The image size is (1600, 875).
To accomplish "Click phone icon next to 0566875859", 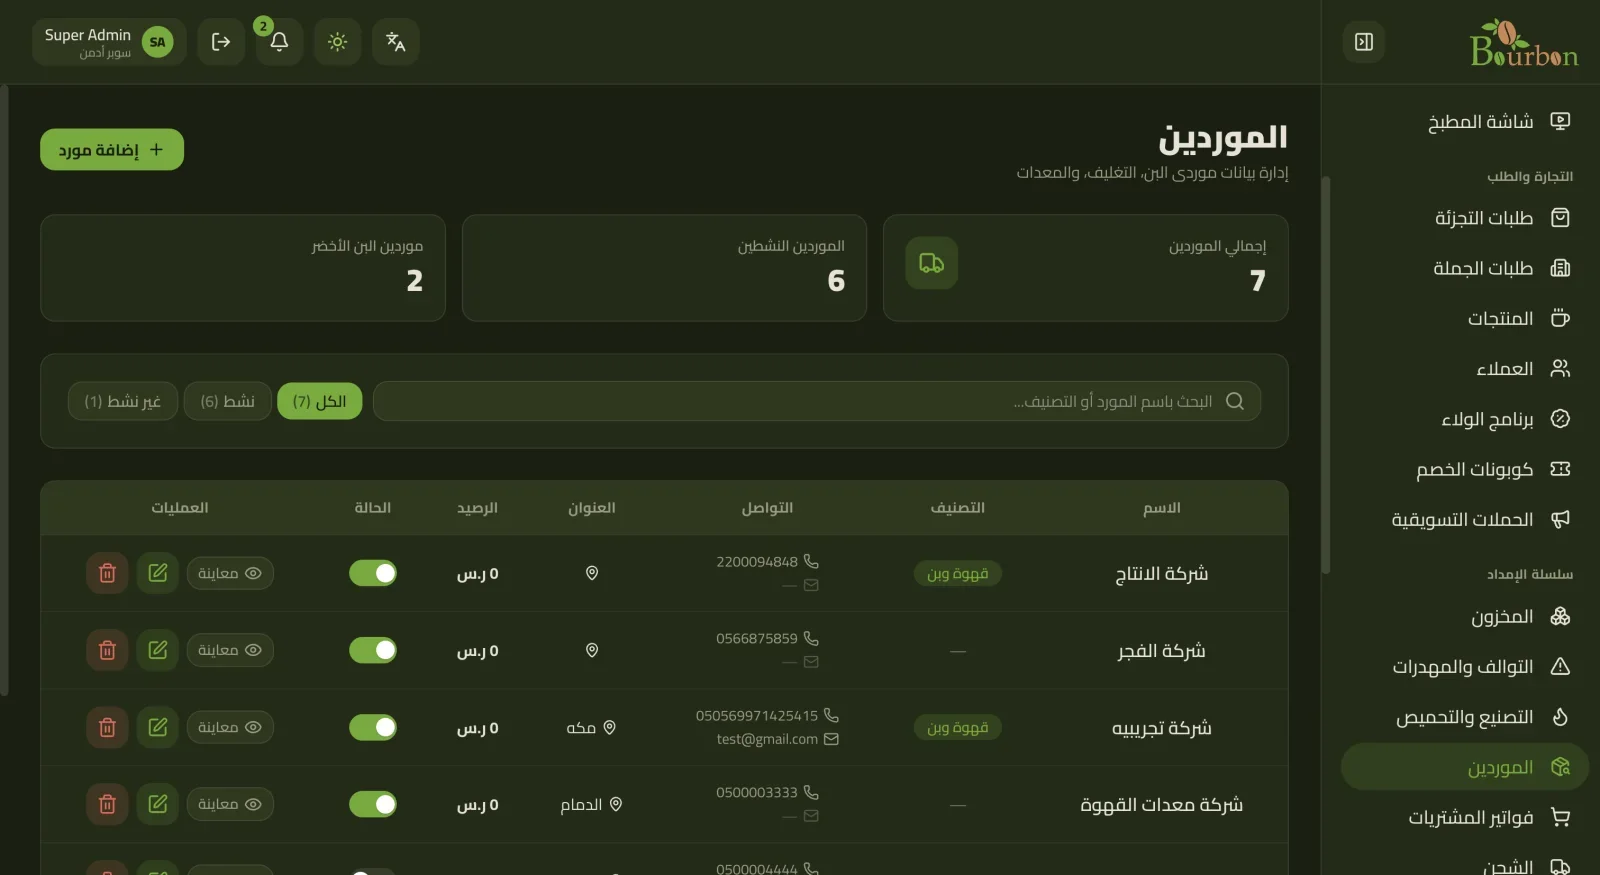I will (811, 638).
